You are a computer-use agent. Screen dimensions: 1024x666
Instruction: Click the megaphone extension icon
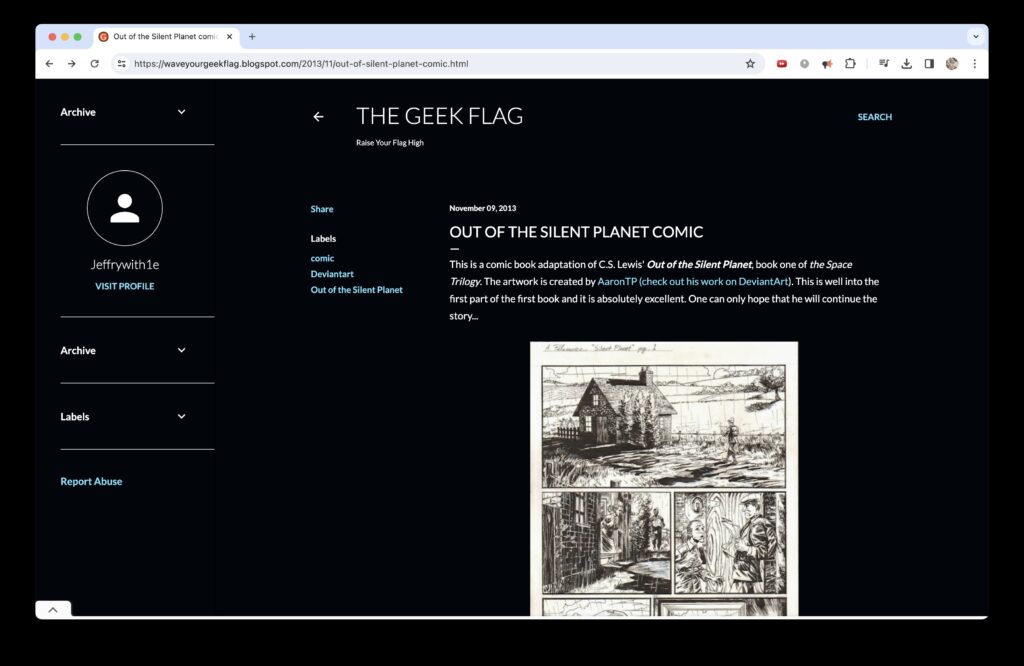click(x=827, y=63)
